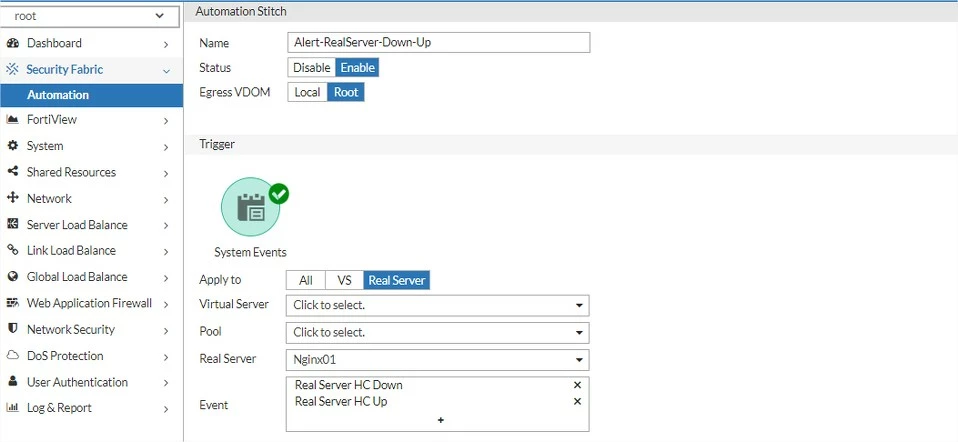Expand the Link Load Balance chevron

tap(166, 252)
